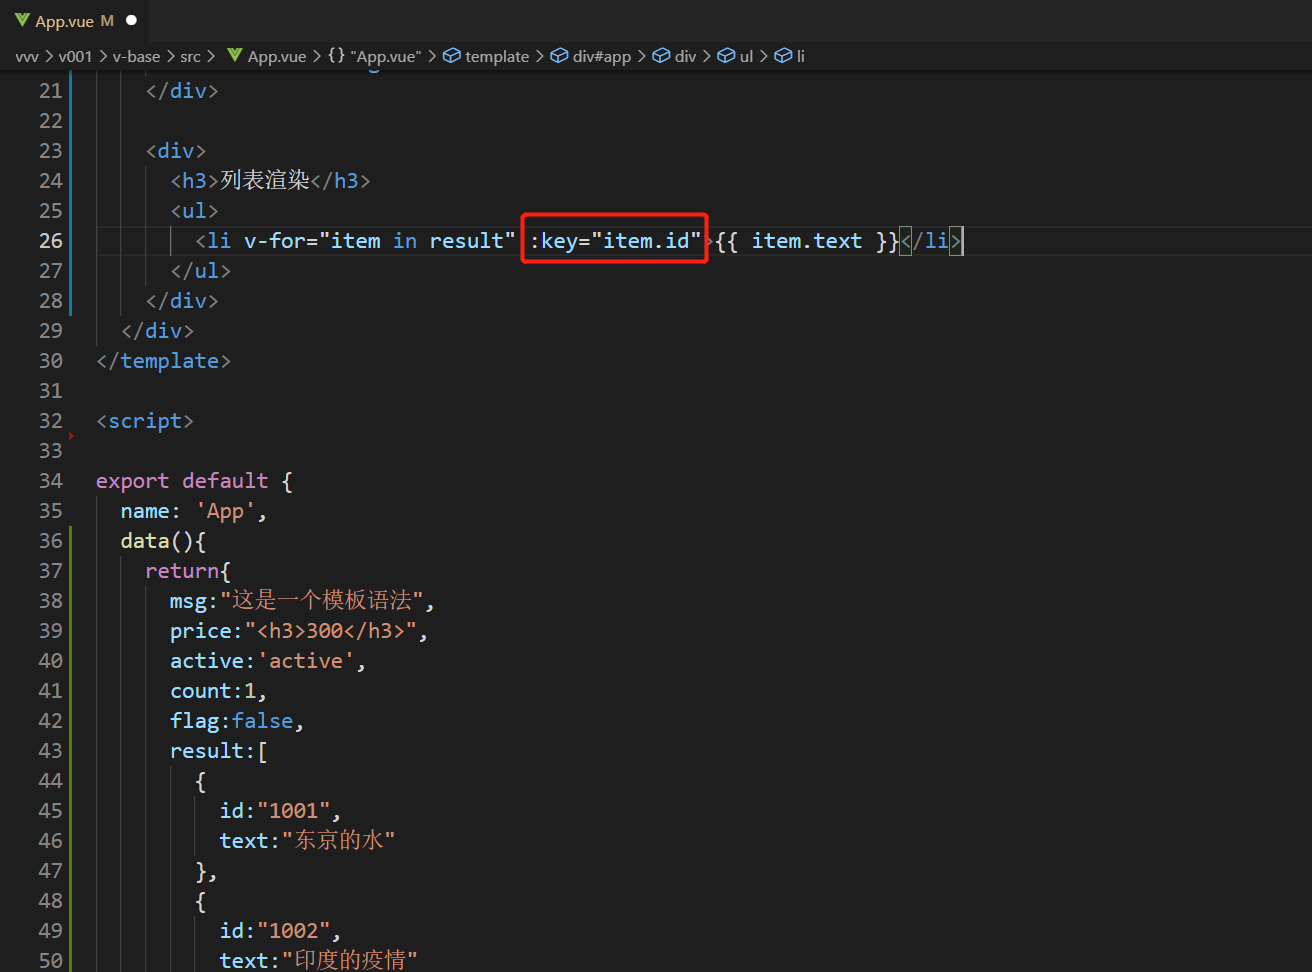The height and width of the screenshot is (972, 1312).
Task: Click line number 26 in the gutter
Action: pyautogui.click(x=50, y=241)
